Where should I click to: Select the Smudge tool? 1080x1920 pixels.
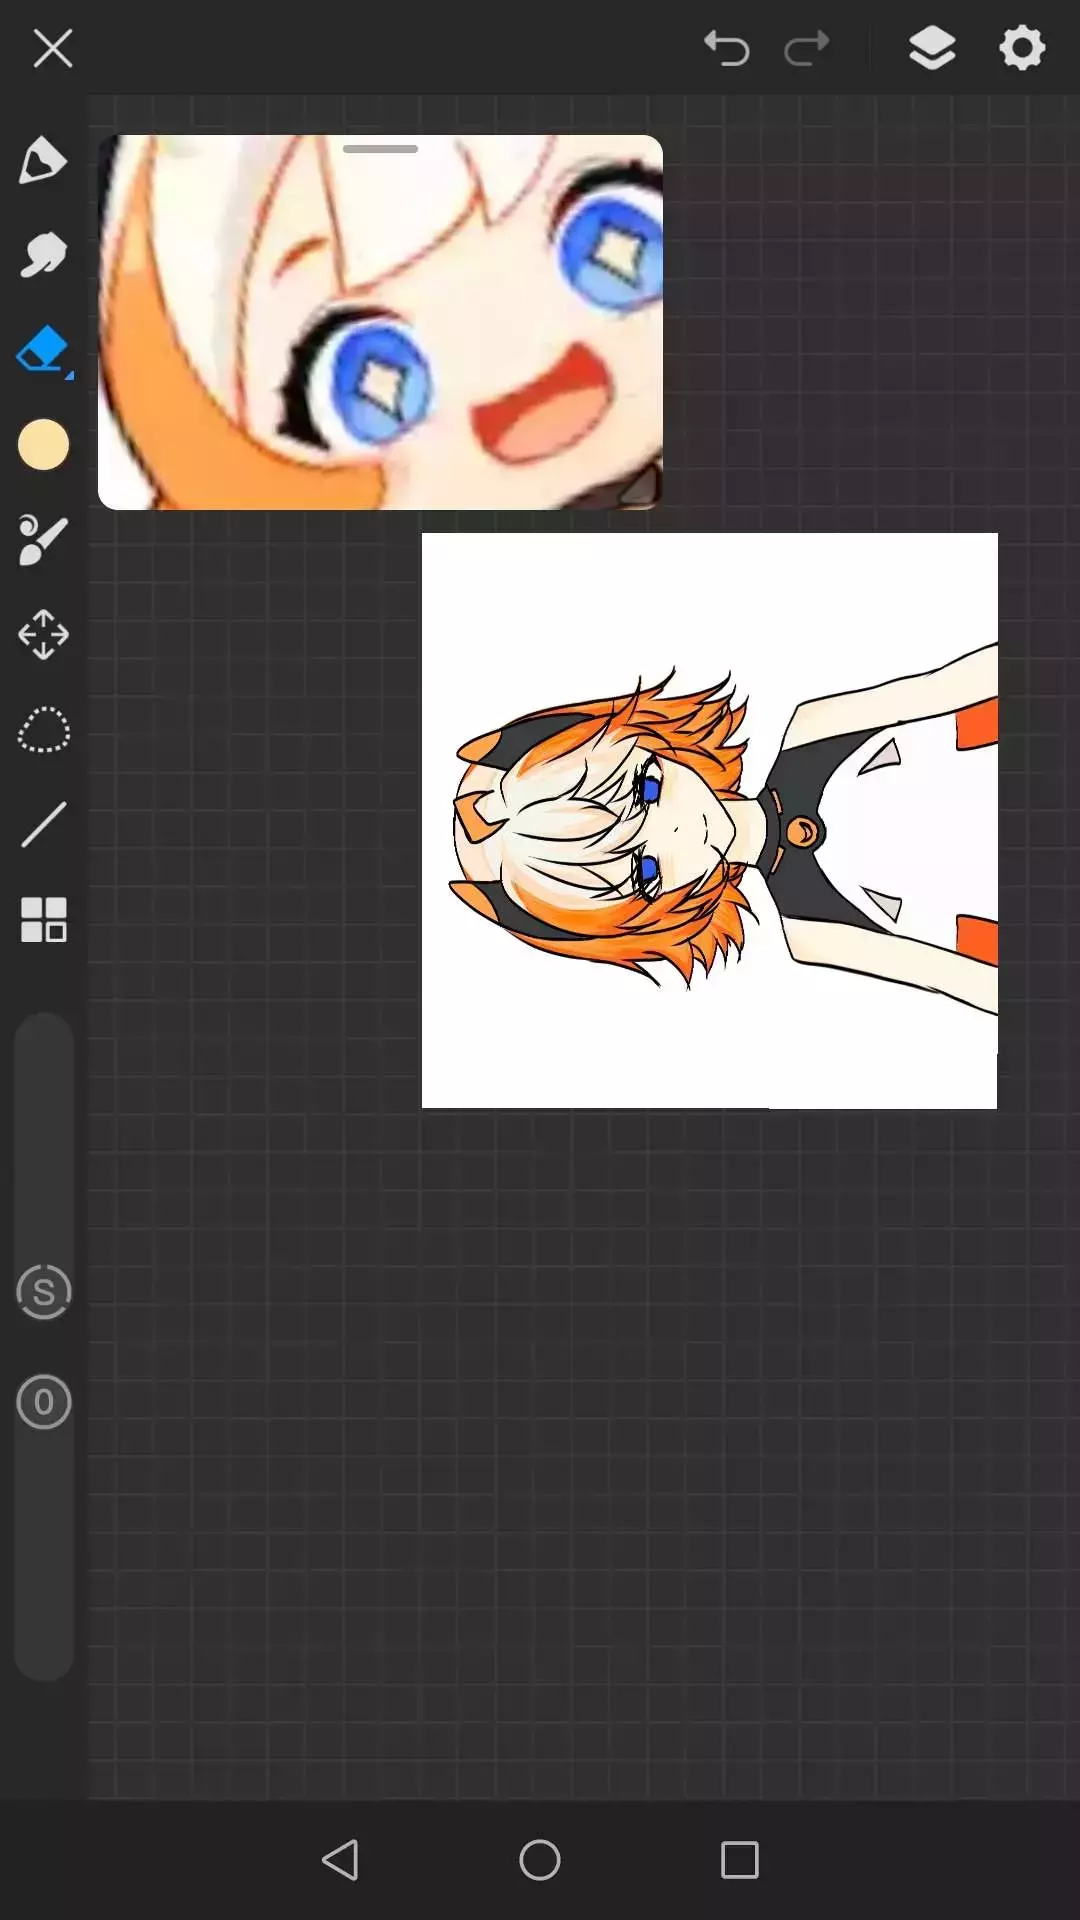click(43, 255)
